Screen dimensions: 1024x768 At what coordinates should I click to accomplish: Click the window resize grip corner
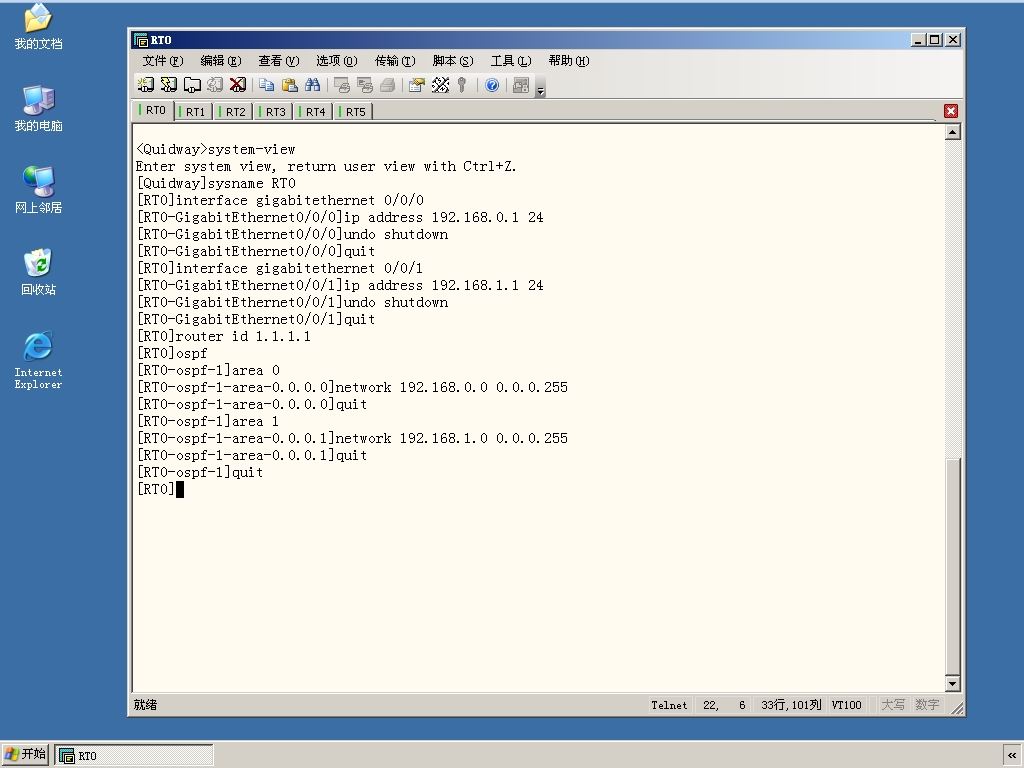pos(957,708)
